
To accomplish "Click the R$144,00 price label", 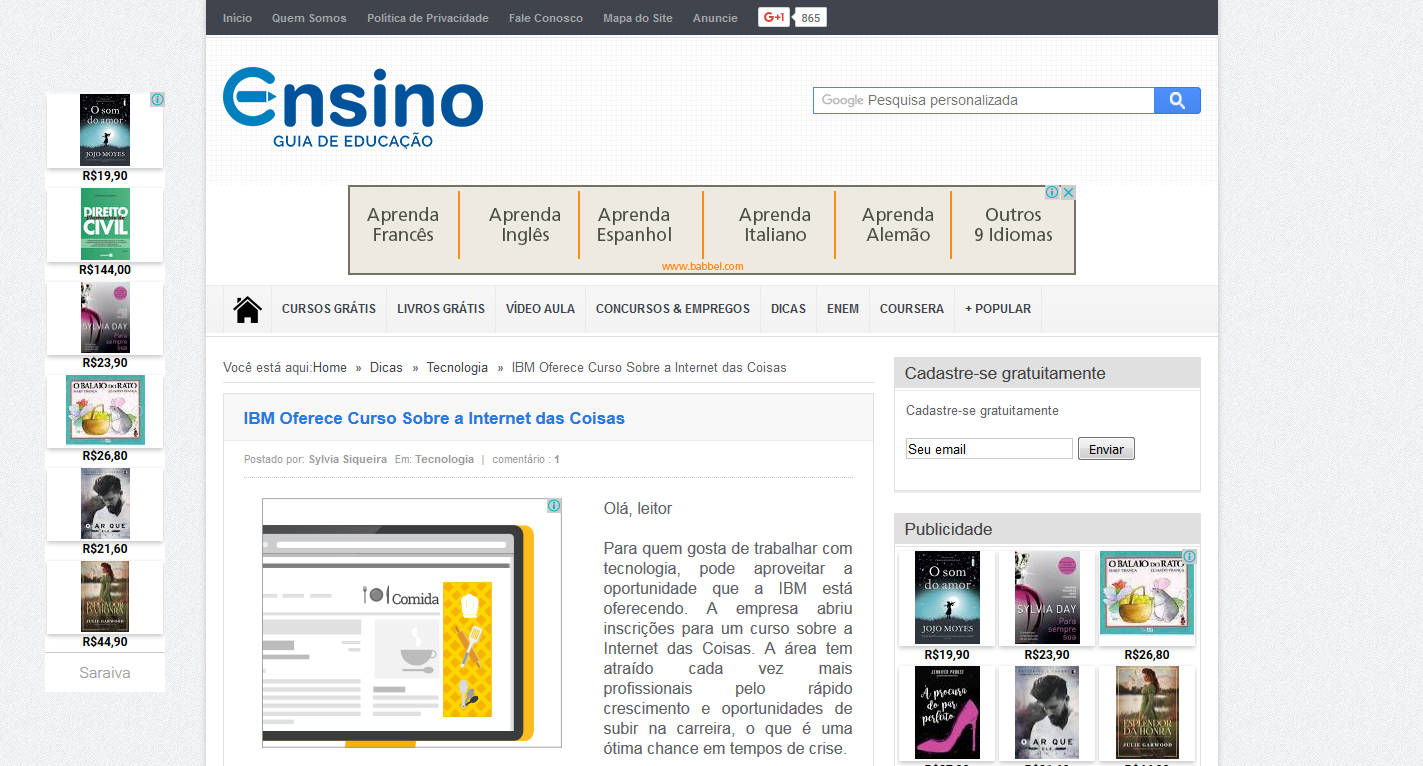I will pyautogui.click(x=105, y=270).
